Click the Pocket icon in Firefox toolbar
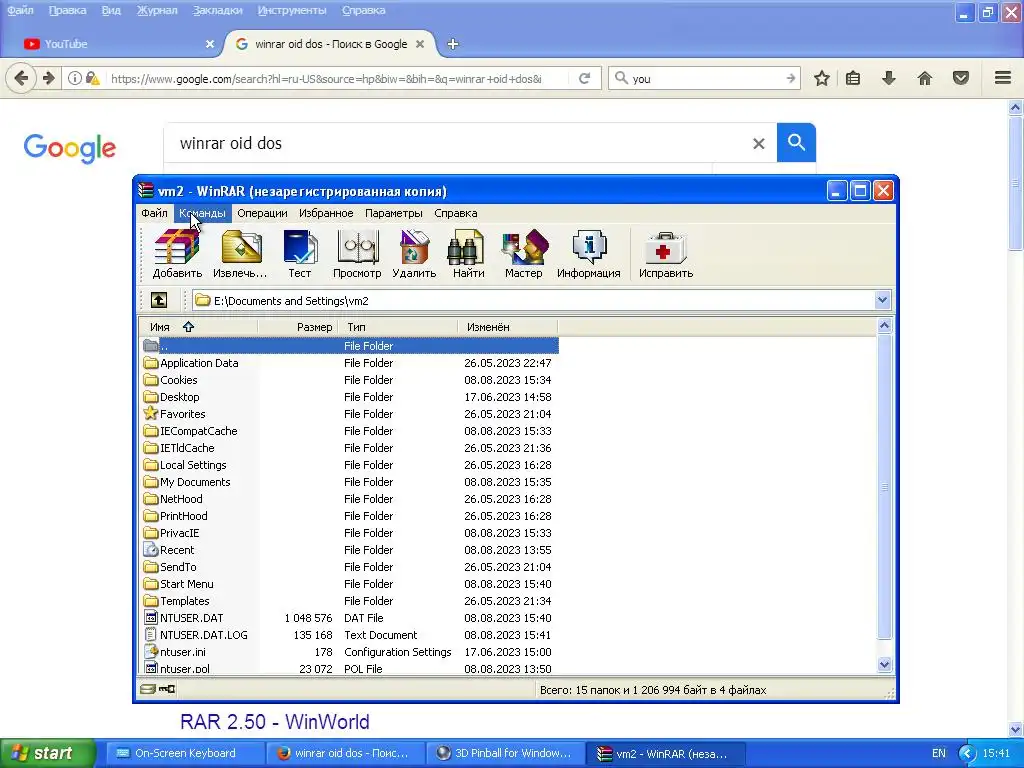Viewport: 1024px width, 768px height. (x=961, y=78)
